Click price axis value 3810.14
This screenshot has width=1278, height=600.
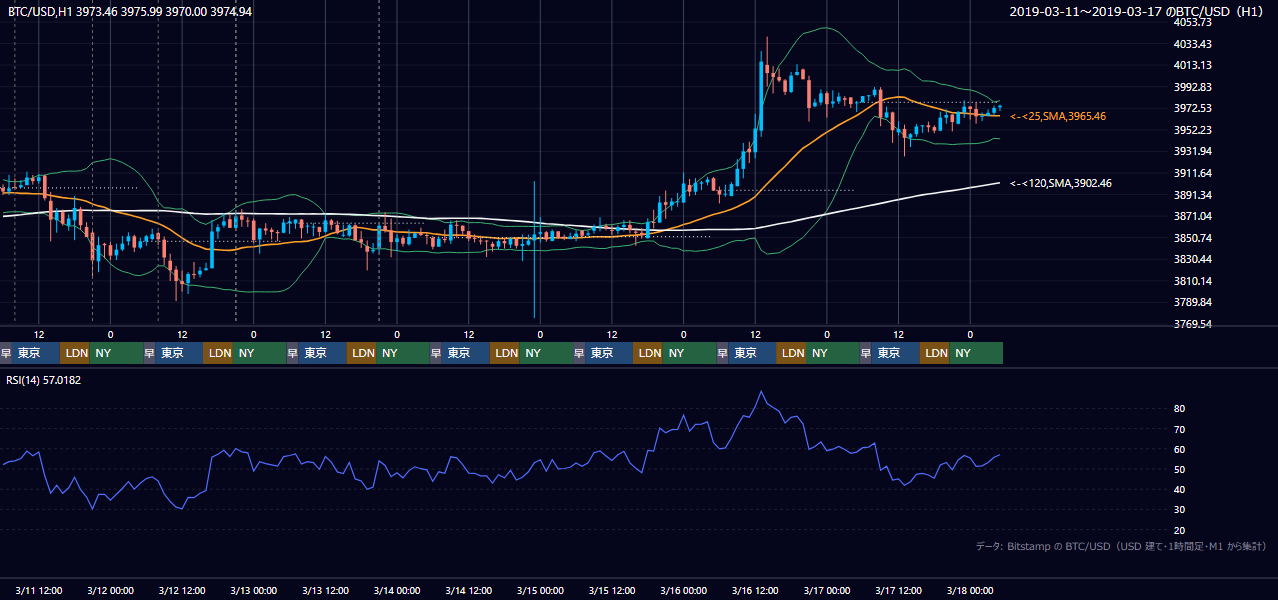[x=1193, y=281]
